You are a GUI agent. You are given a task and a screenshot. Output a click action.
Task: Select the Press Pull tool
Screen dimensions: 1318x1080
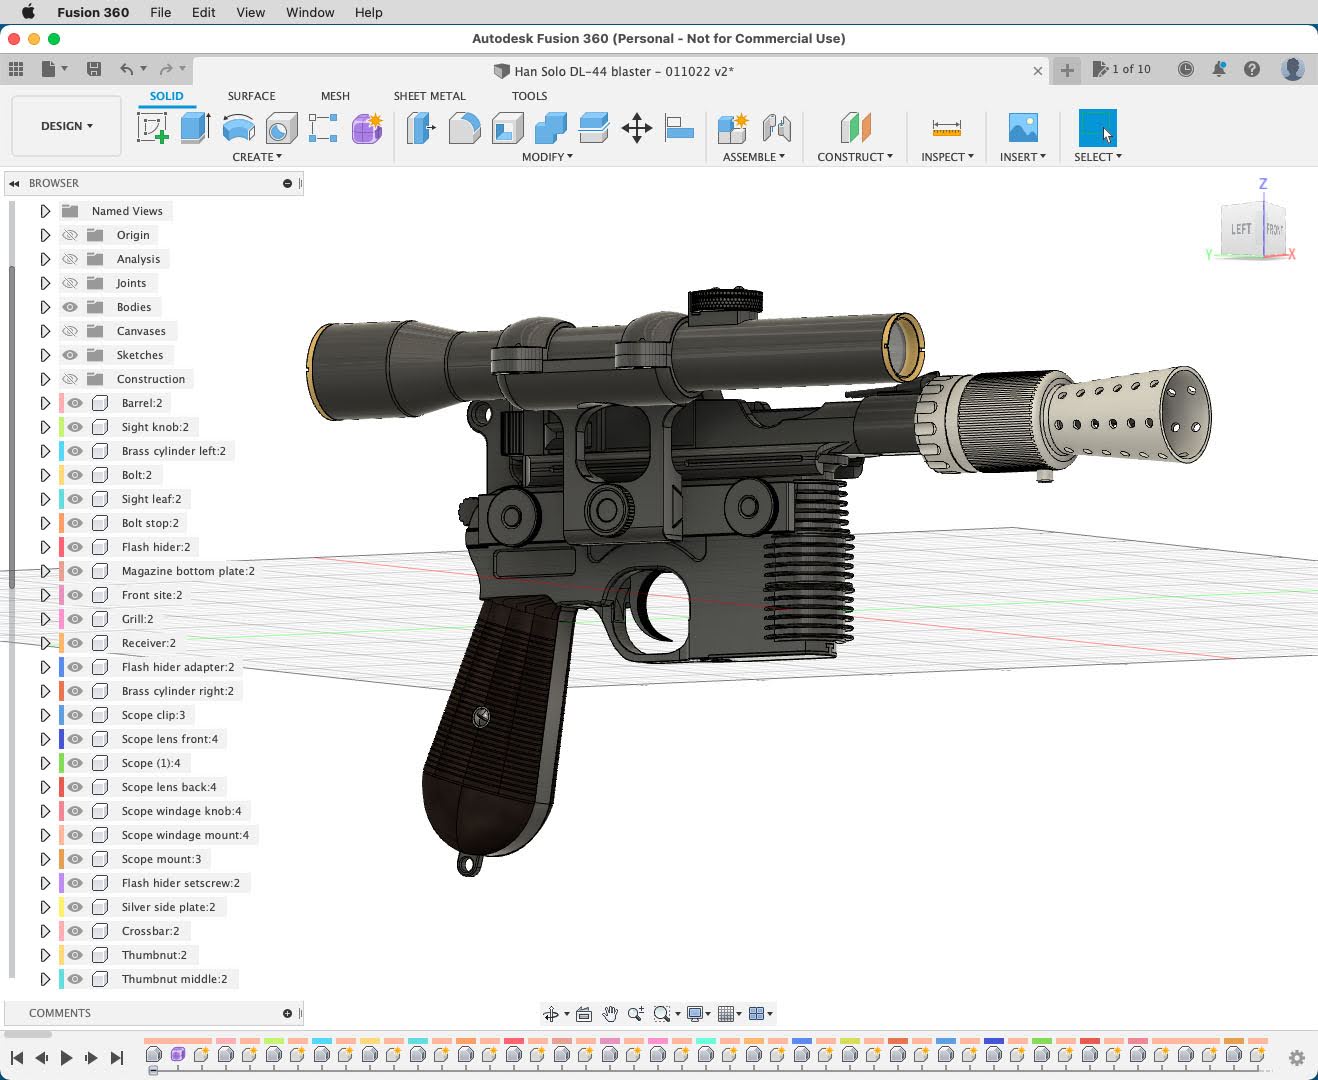[x=421, y=128]
